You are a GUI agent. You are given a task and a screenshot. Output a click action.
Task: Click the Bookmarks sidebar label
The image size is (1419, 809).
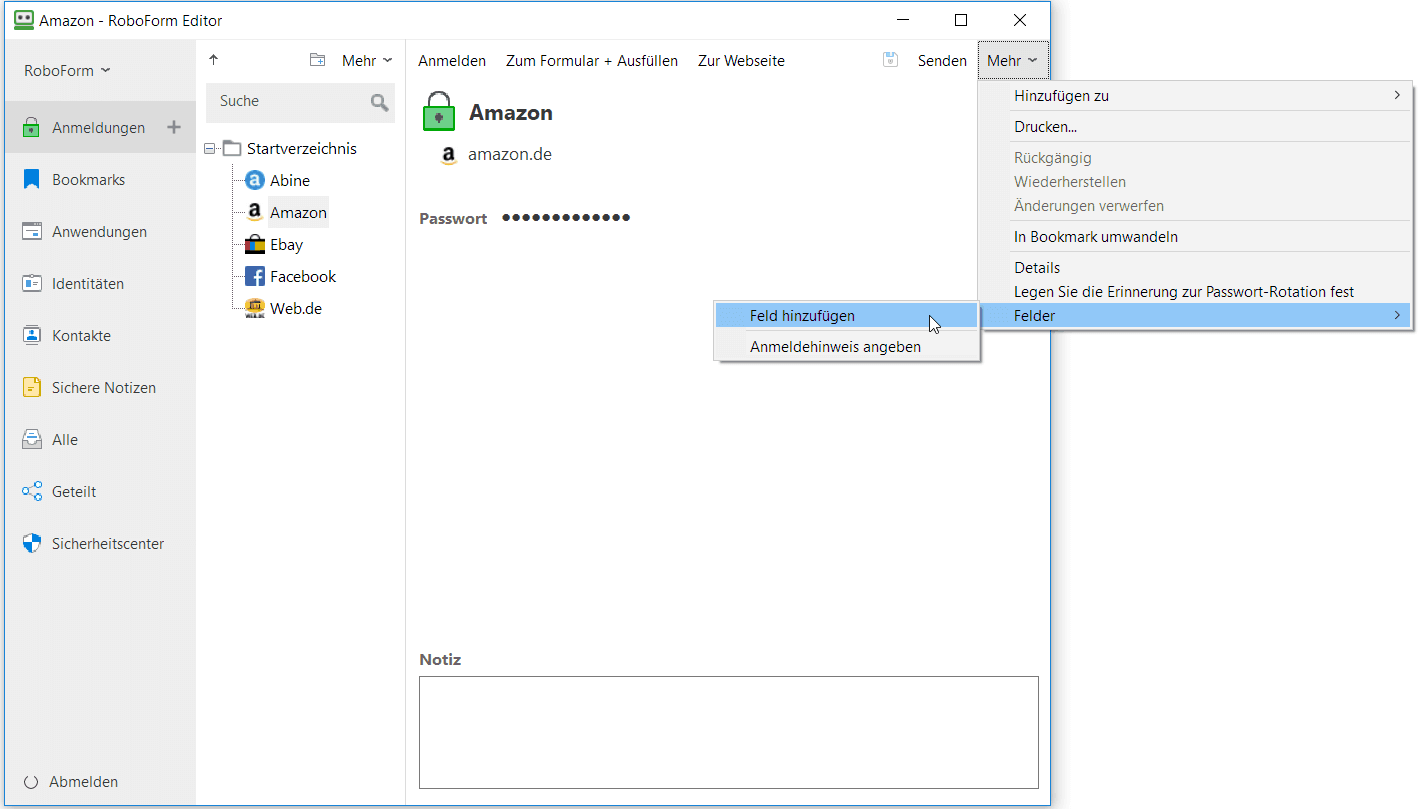click(89, 180)
